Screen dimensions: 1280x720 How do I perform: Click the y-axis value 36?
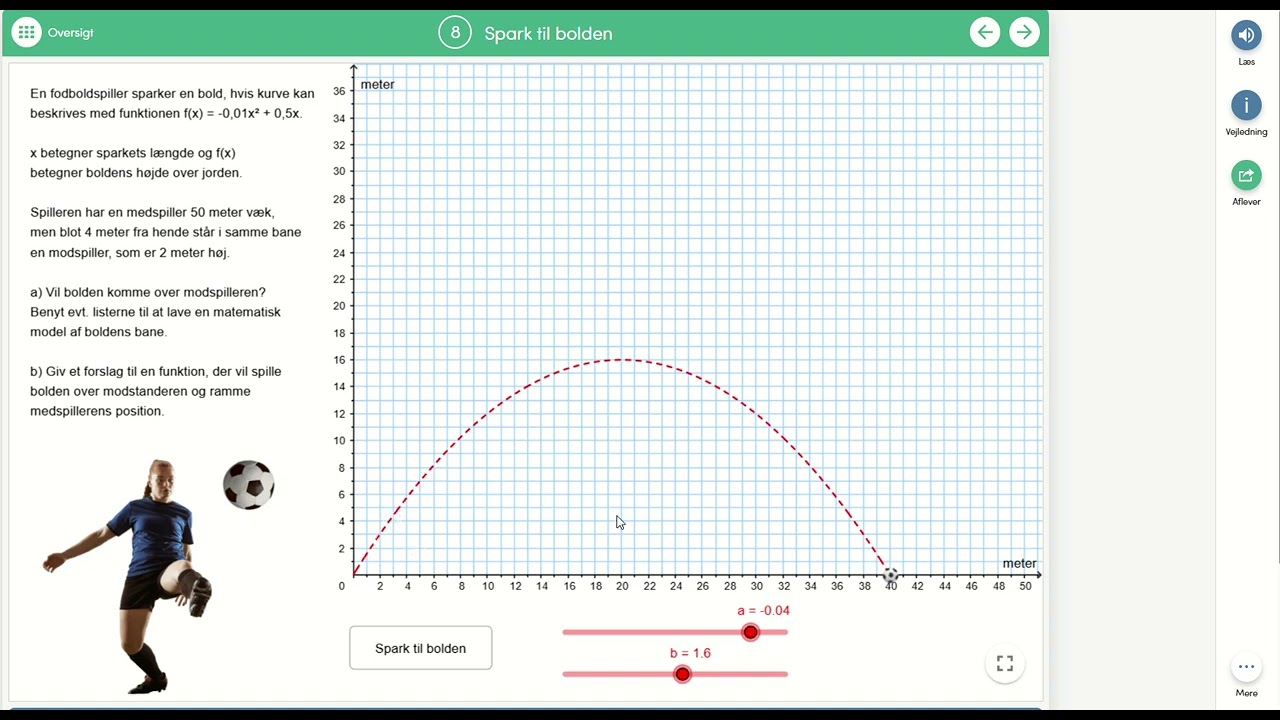tap(338, 91)
